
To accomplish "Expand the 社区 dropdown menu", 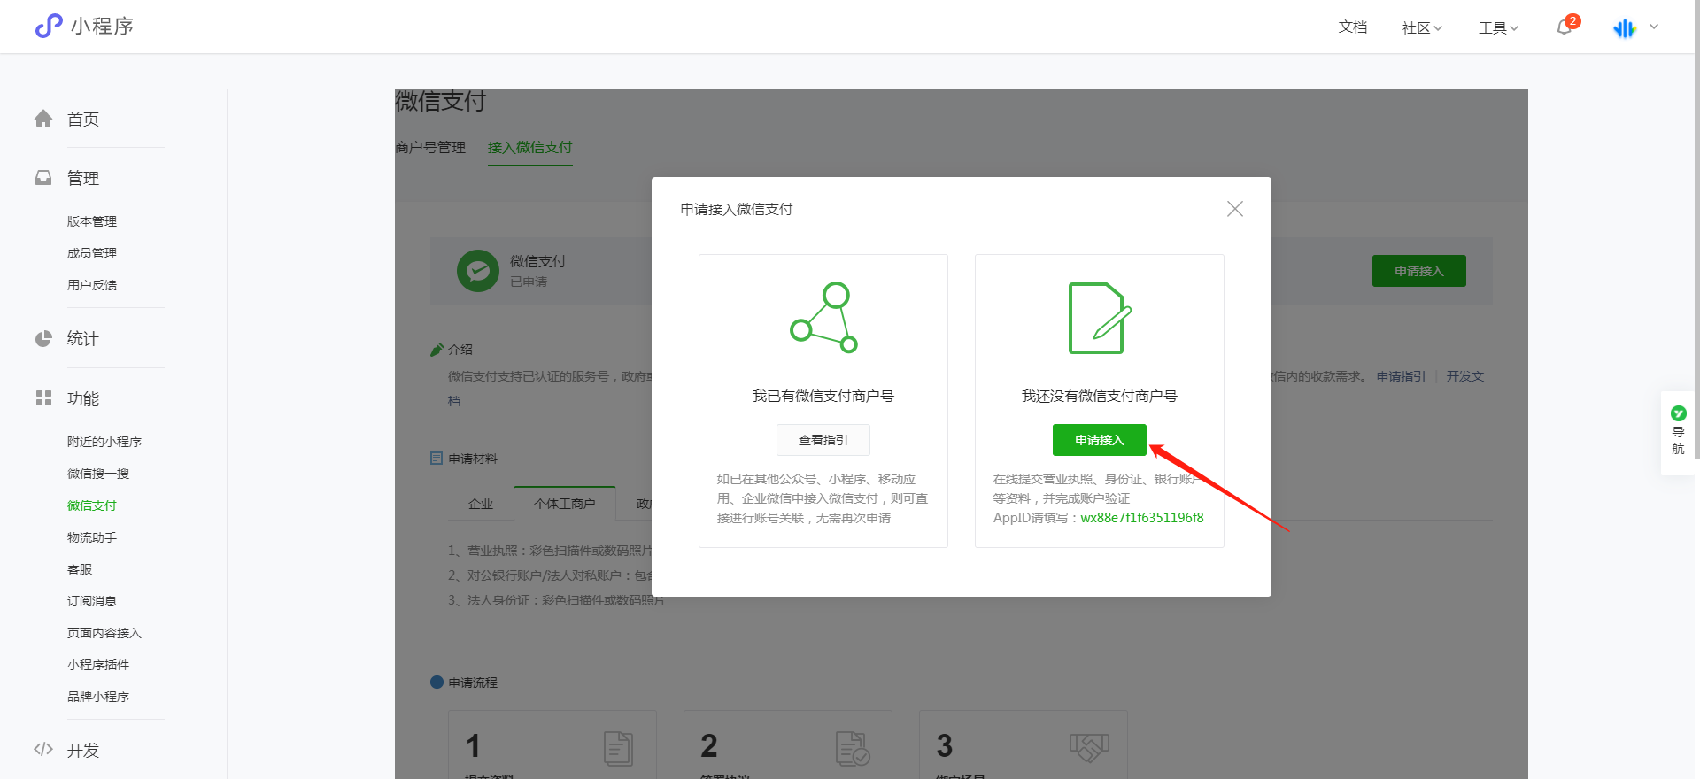I will pos(1421,28).
